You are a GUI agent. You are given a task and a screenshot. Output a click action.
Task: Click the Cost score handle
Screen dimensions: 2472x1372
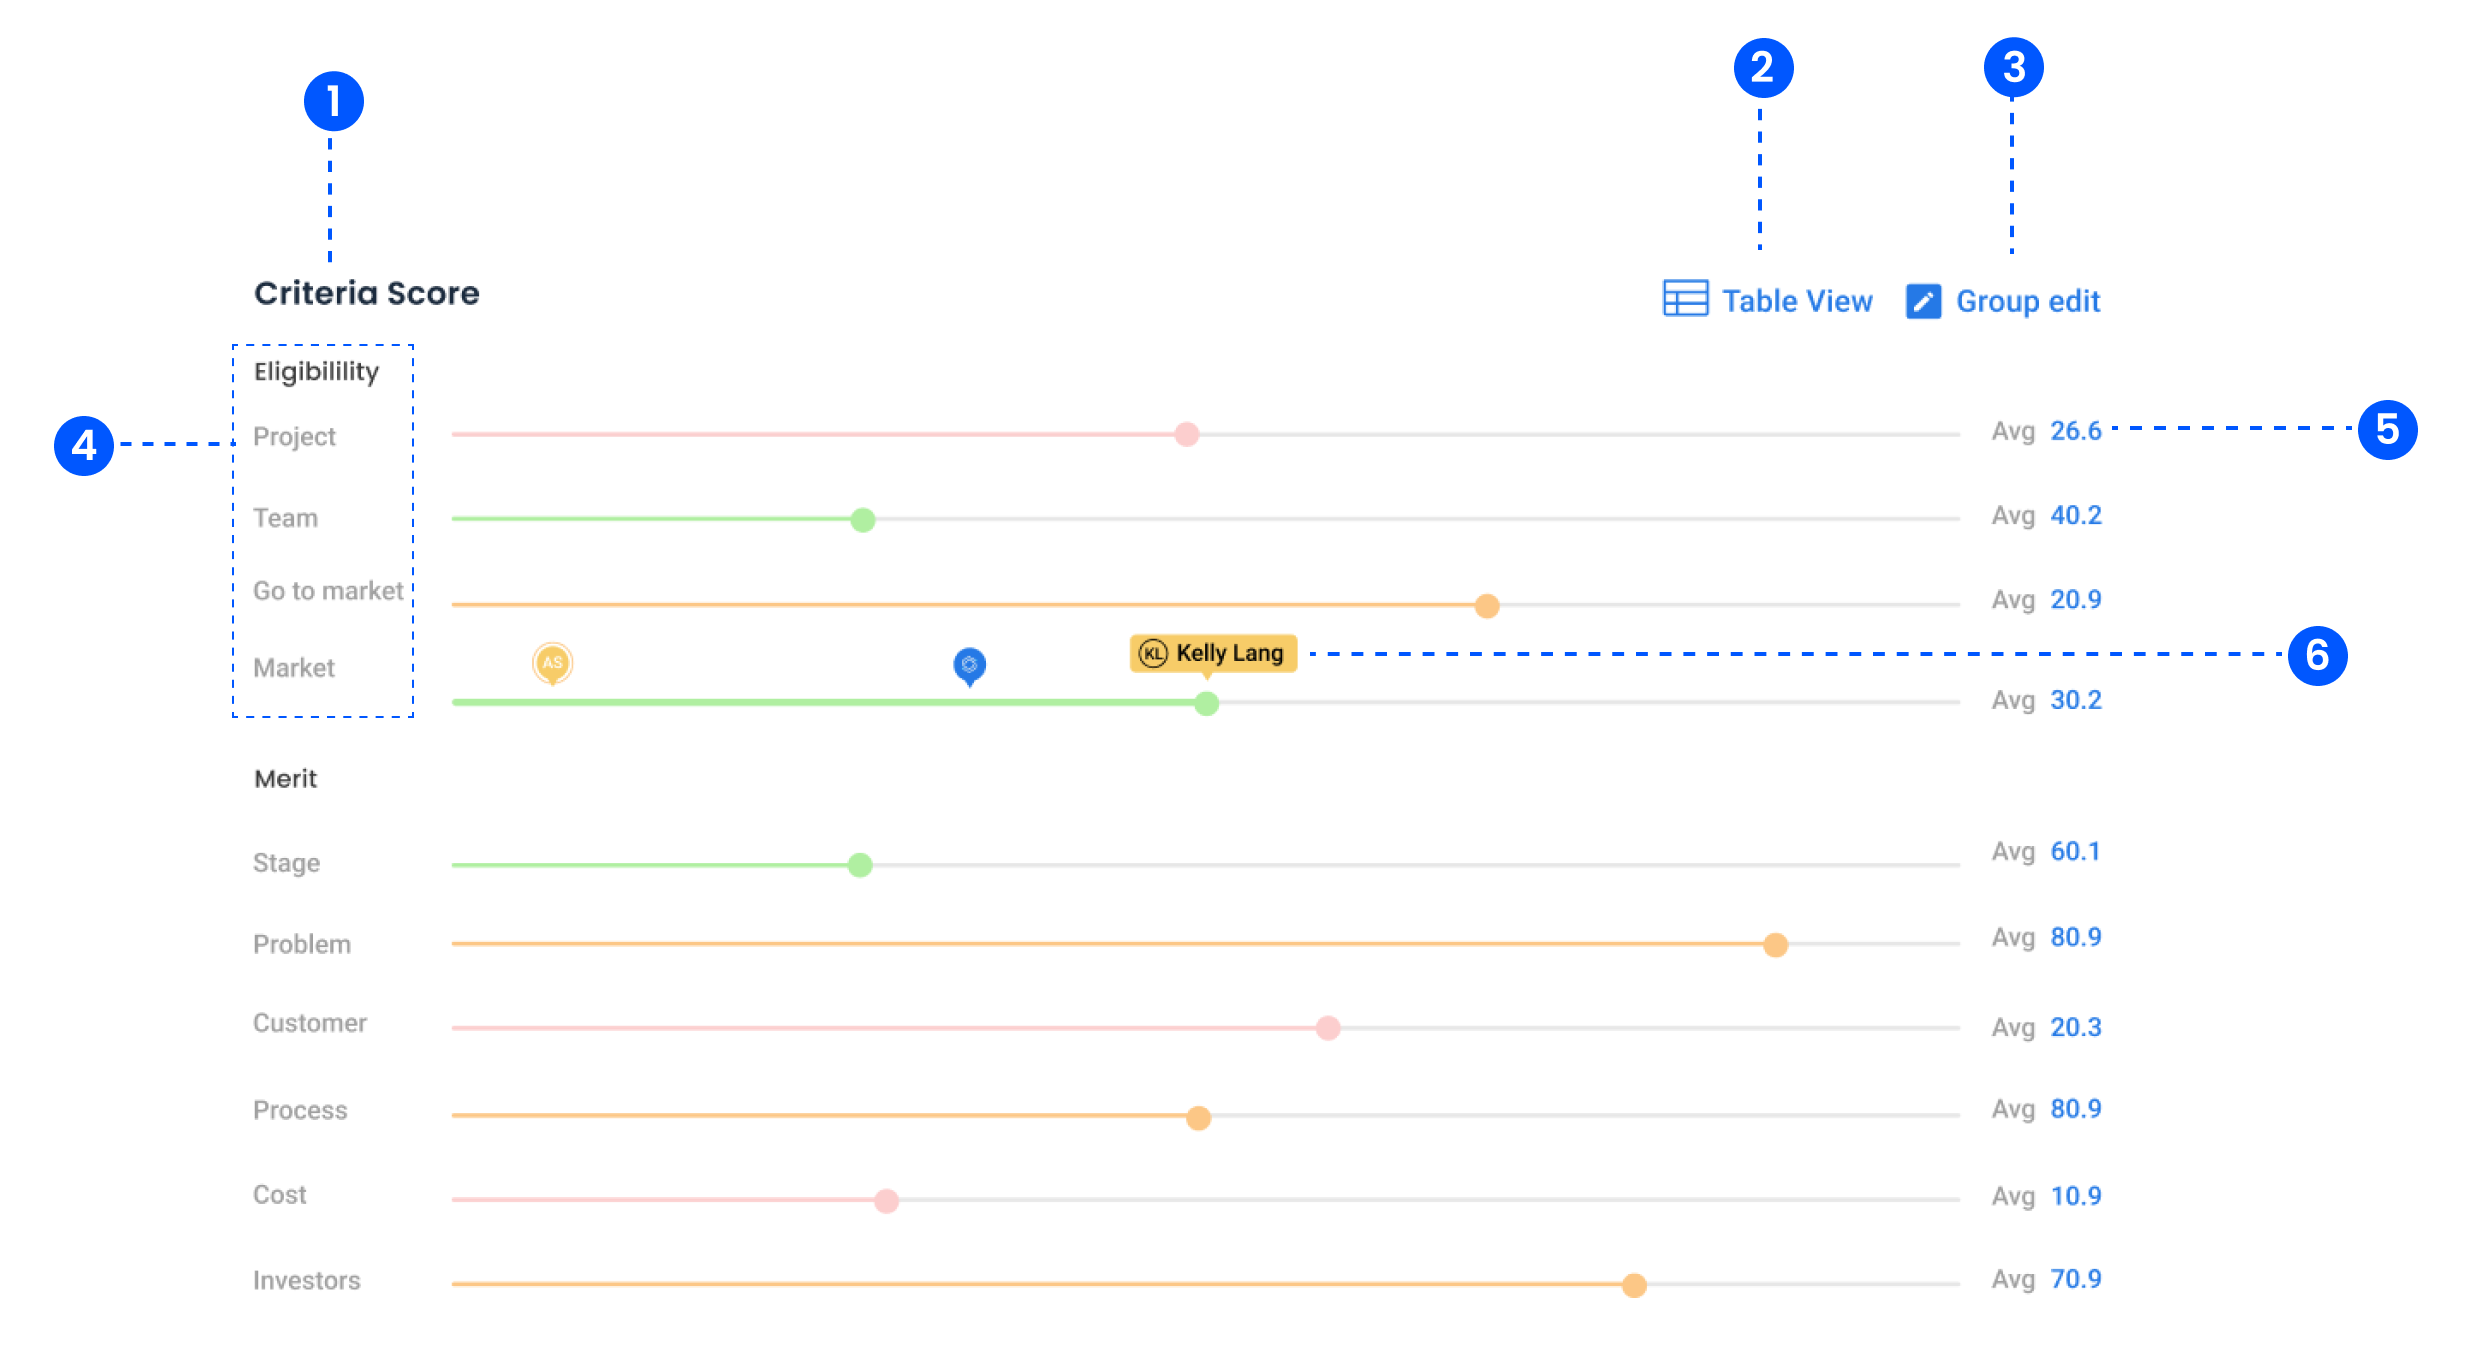point(886,1201)
